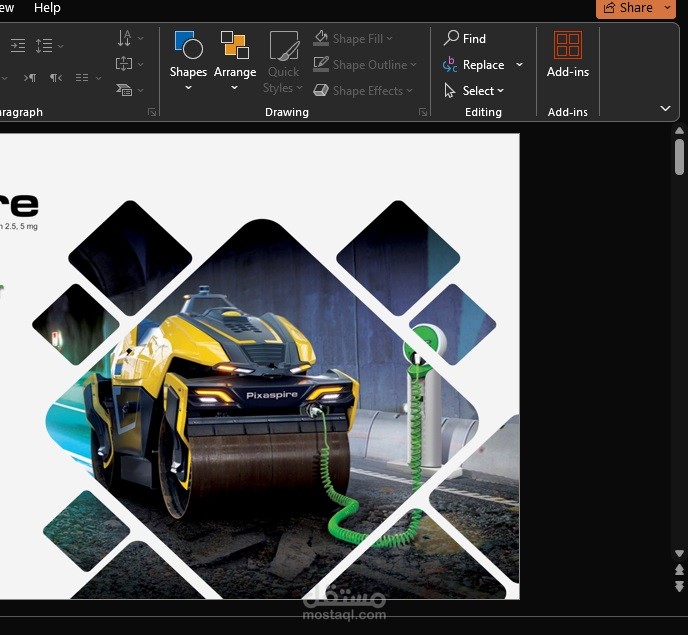Click the scroll up arrow of slide scrollbar

(679, 131)
